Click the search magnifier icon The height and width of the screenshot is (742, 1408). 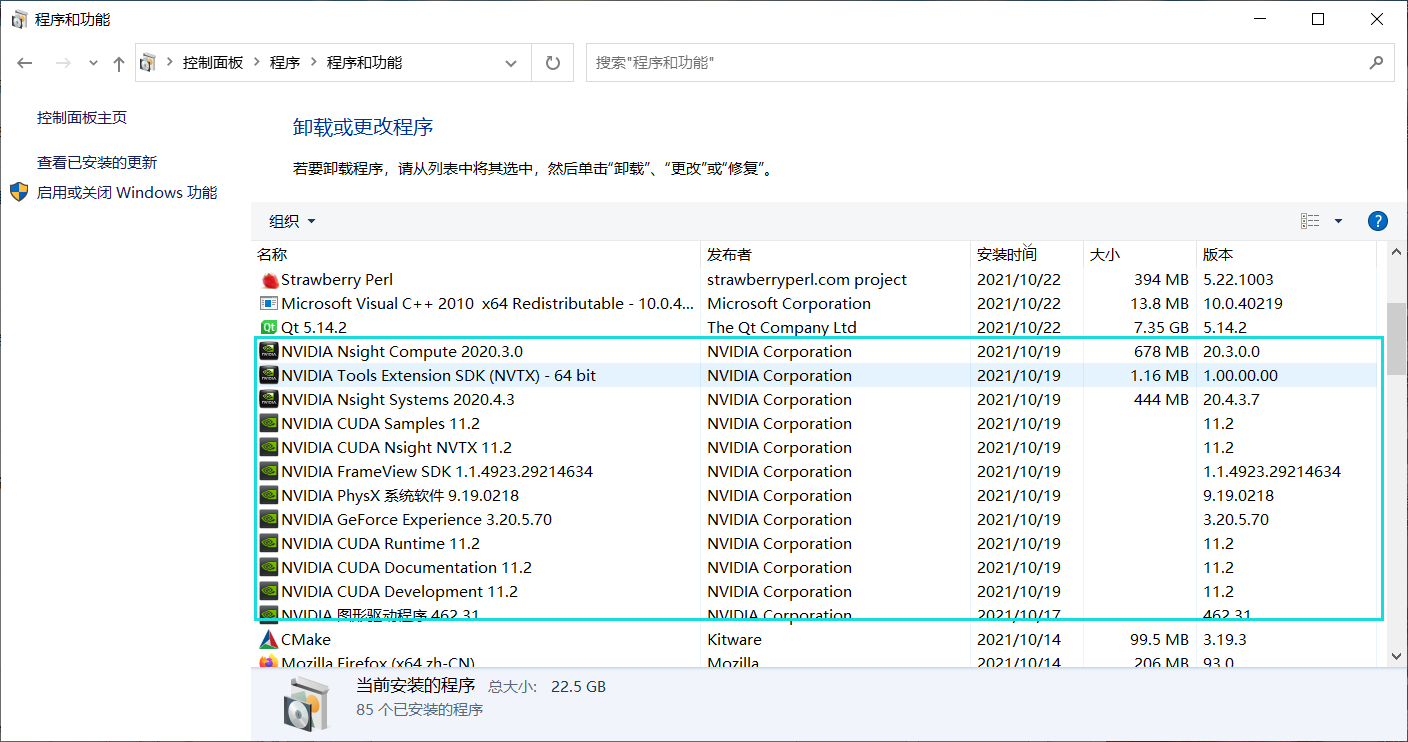click(1376, 62)
